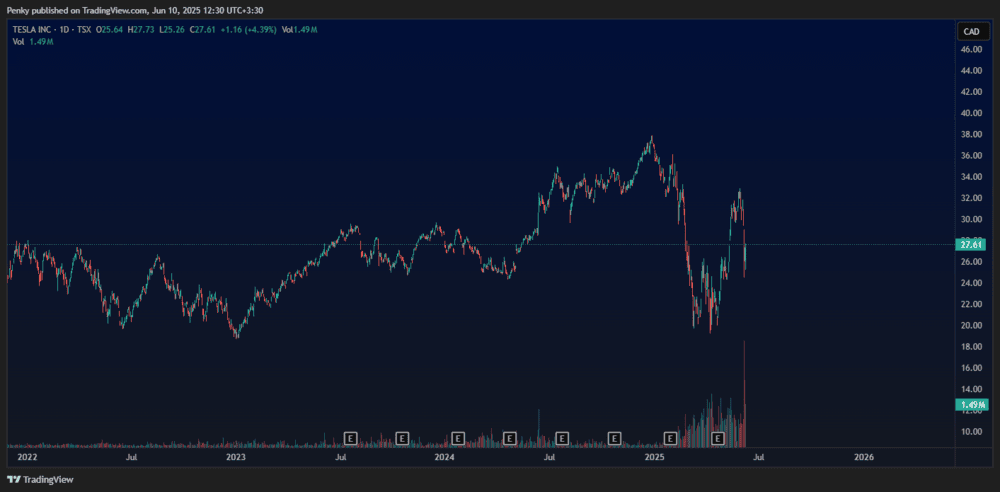Screen dimensions: 1000x492
Task: Click the TSX exchange label in chart legend
Action: 84,30
